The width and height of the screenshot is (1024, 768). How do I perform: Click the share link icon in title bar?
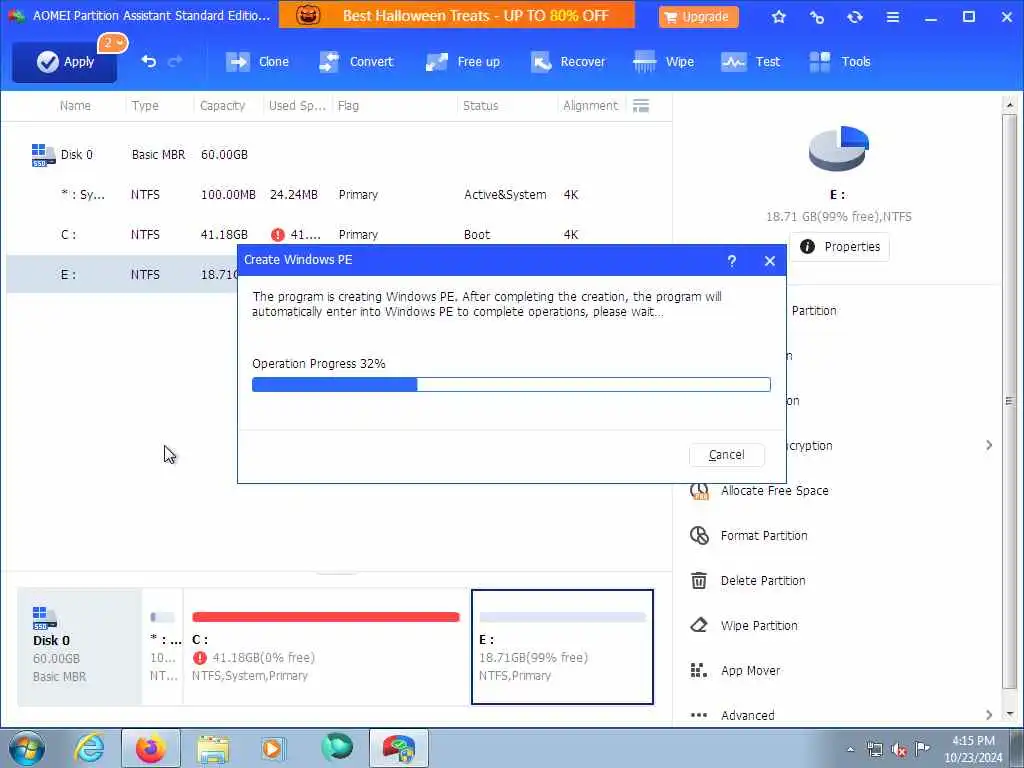[816, 17]
